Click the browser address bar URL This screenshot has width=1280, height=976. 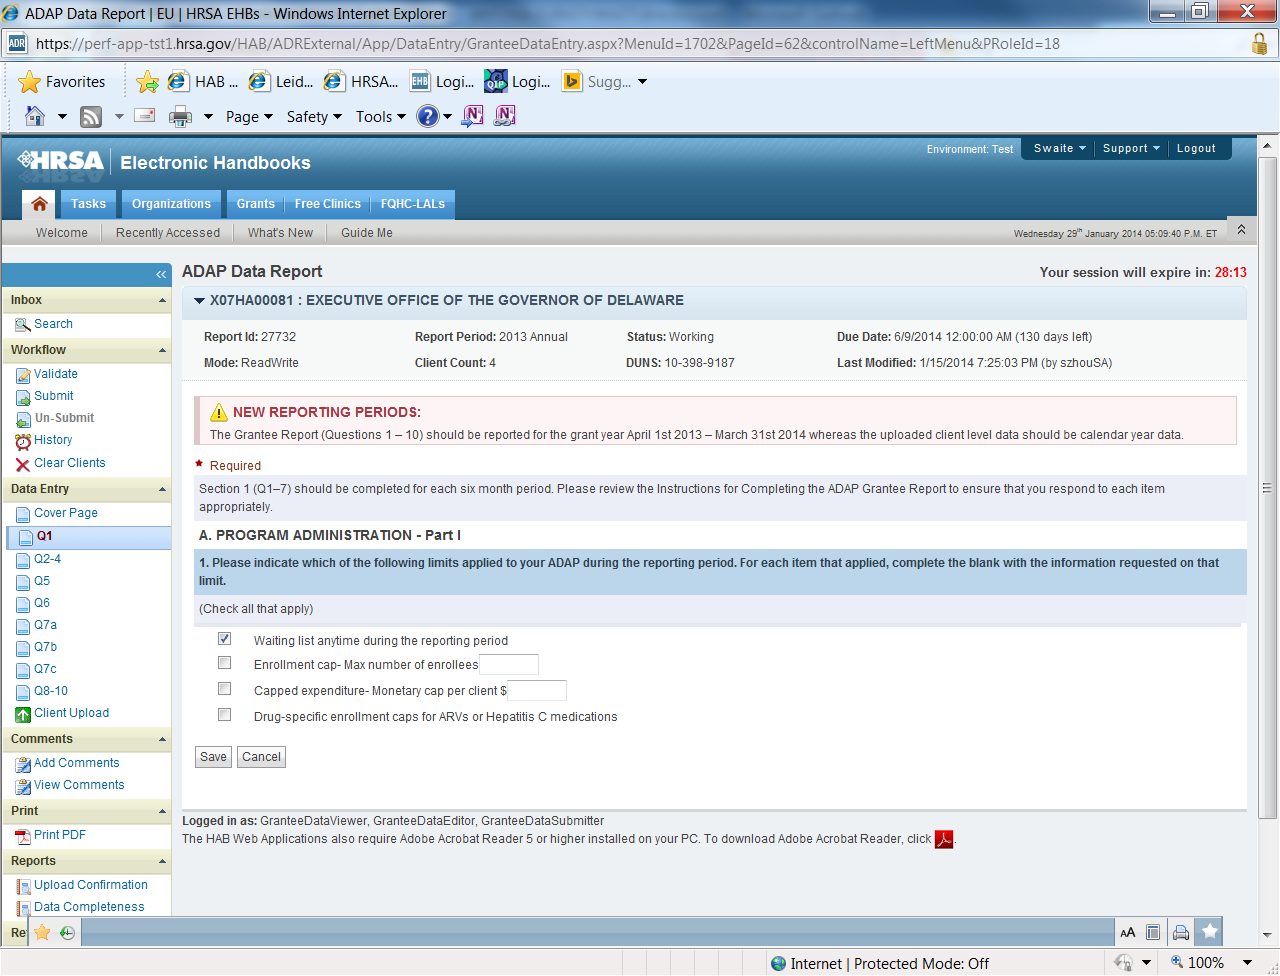pyautogui.click(x=548, y=44)
